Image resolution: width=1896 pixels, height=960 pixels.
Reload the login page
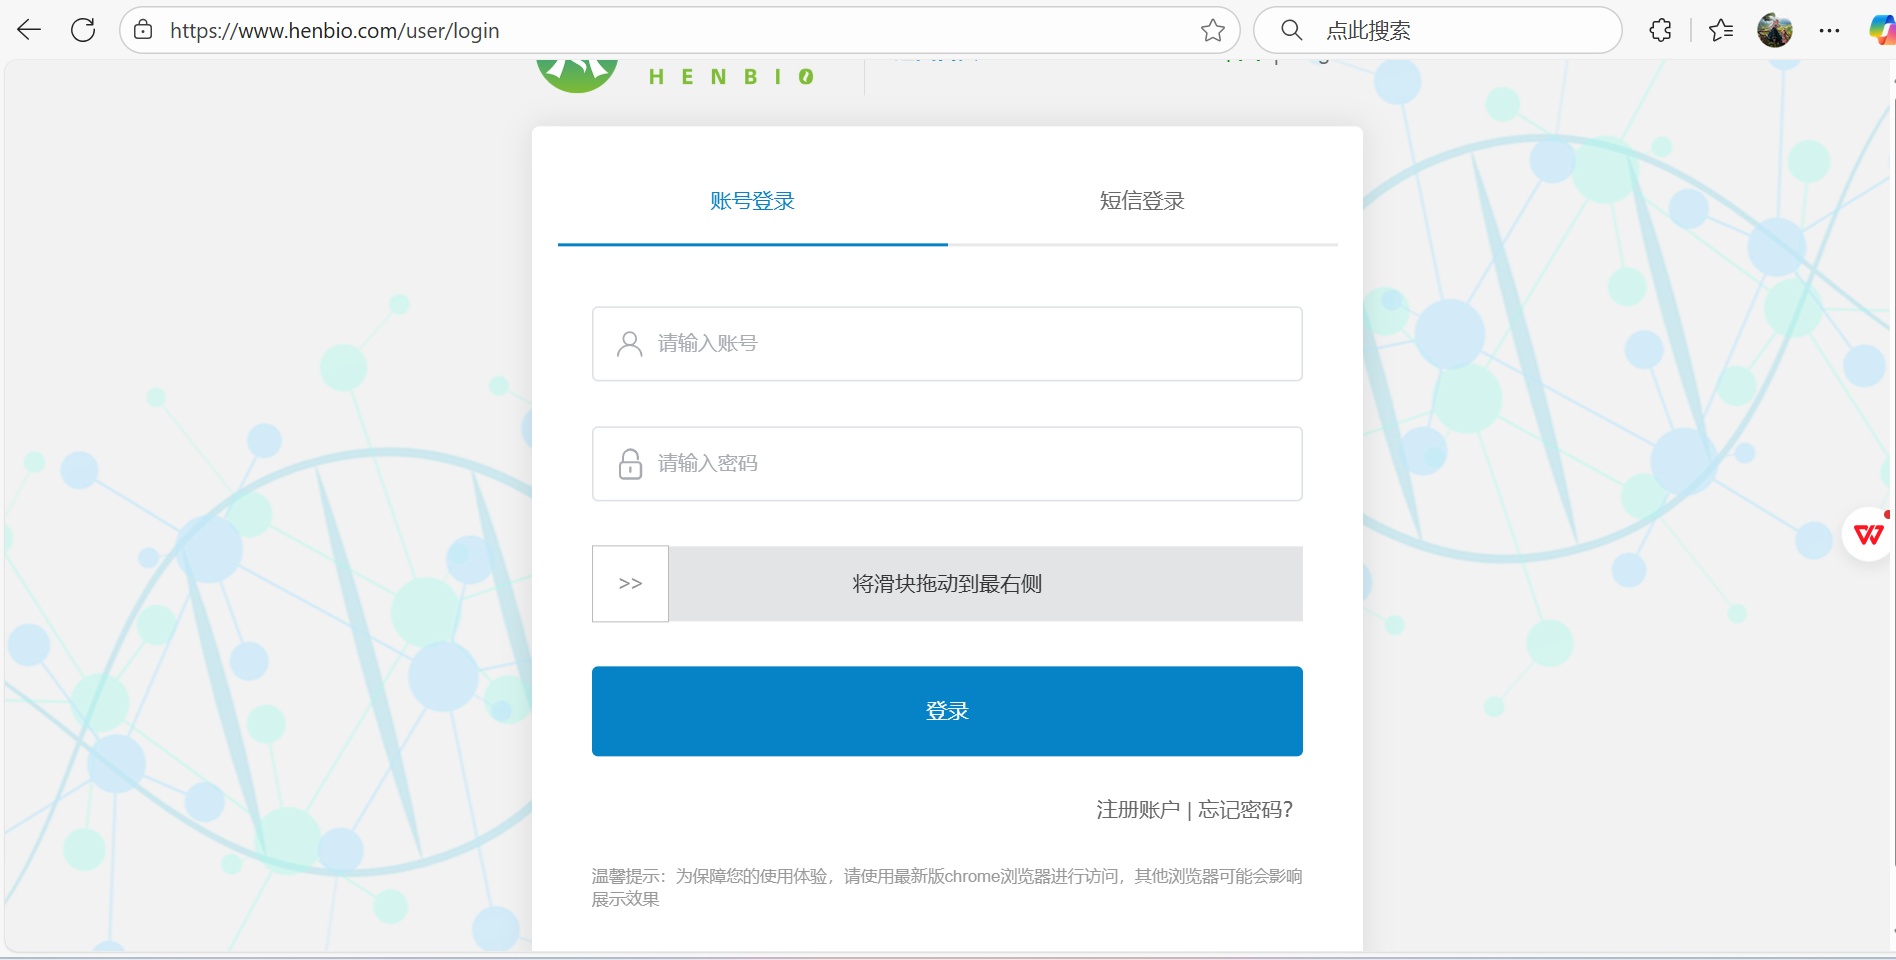[x=83, y=29]
